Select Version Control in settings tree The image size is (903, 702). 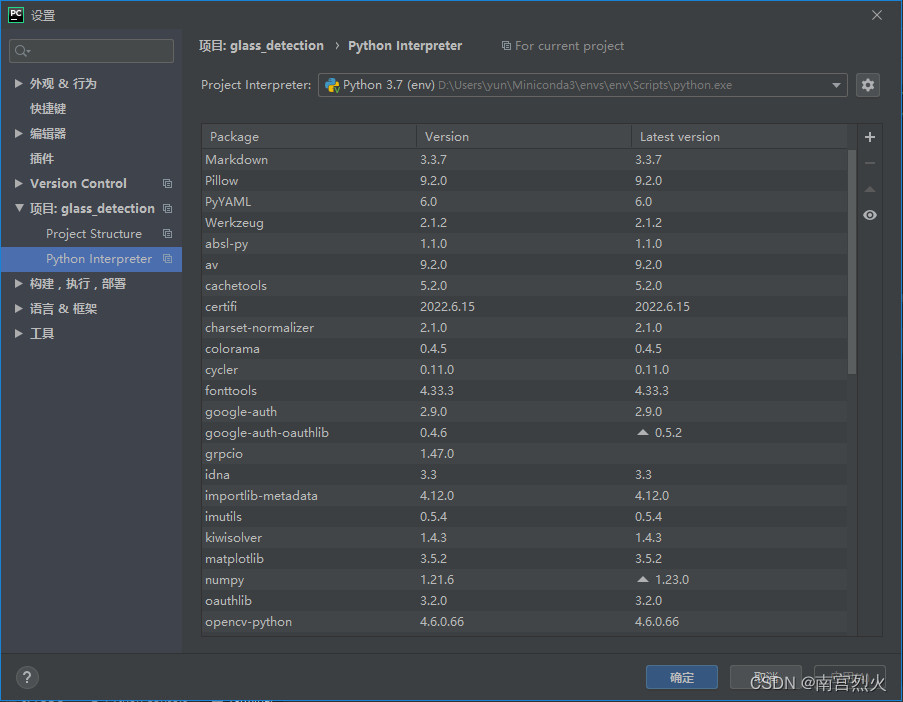click(x=78, y=184)
